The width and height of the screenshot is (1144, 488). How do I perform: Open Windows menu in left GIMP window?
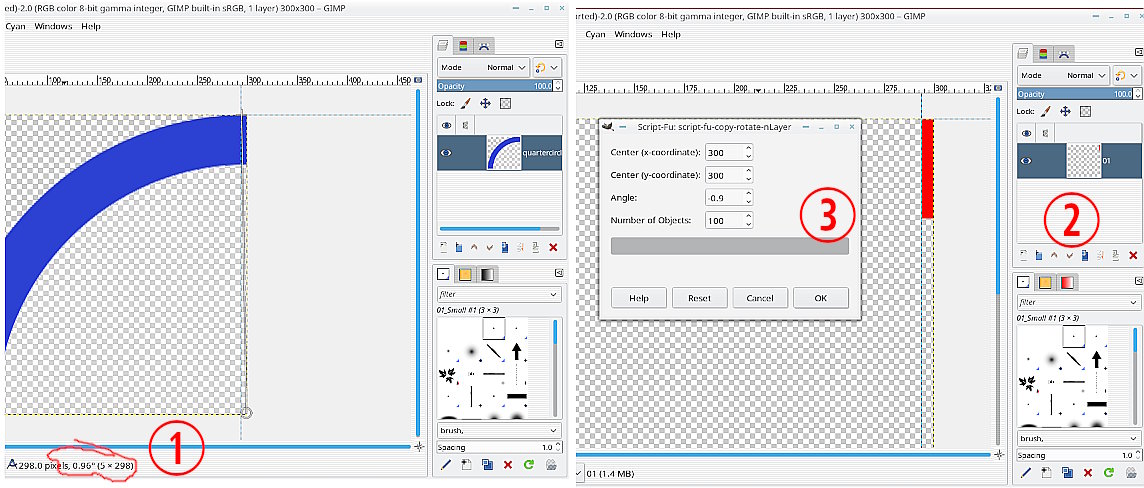[55, 26]
